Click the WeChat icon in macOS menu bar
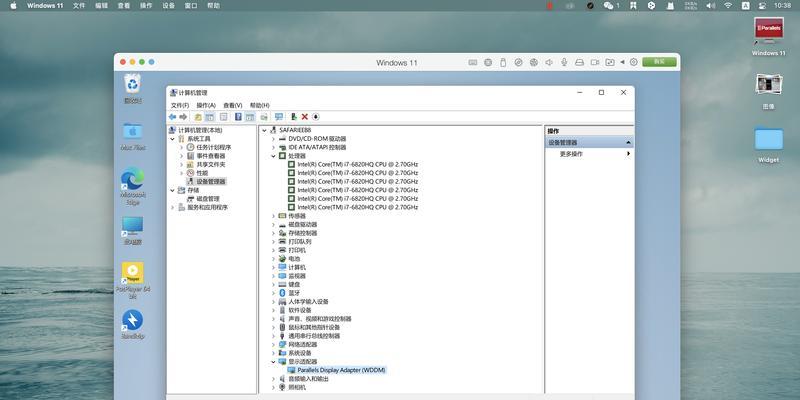Image resolution: width=800 pixels, height=400 pixels. coord(611,6)
